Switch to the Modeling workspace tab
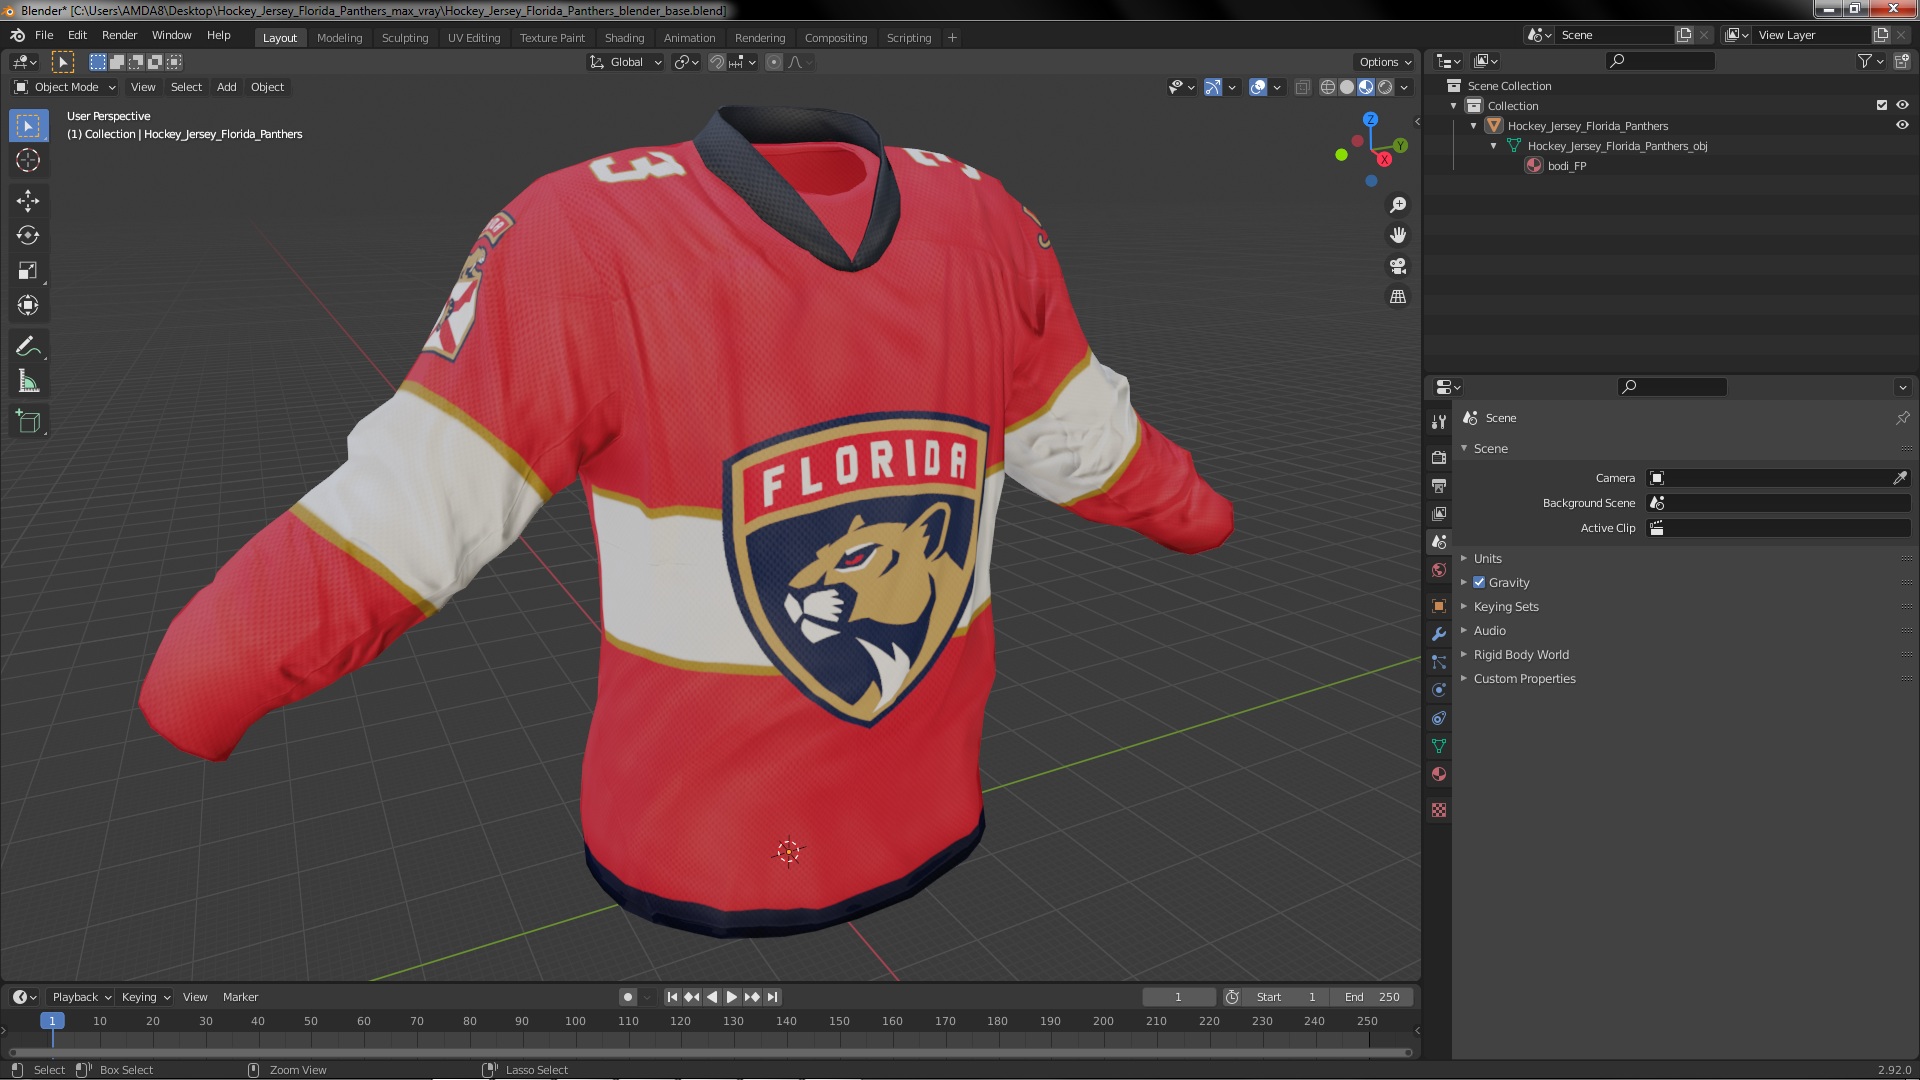 [339, 38]
